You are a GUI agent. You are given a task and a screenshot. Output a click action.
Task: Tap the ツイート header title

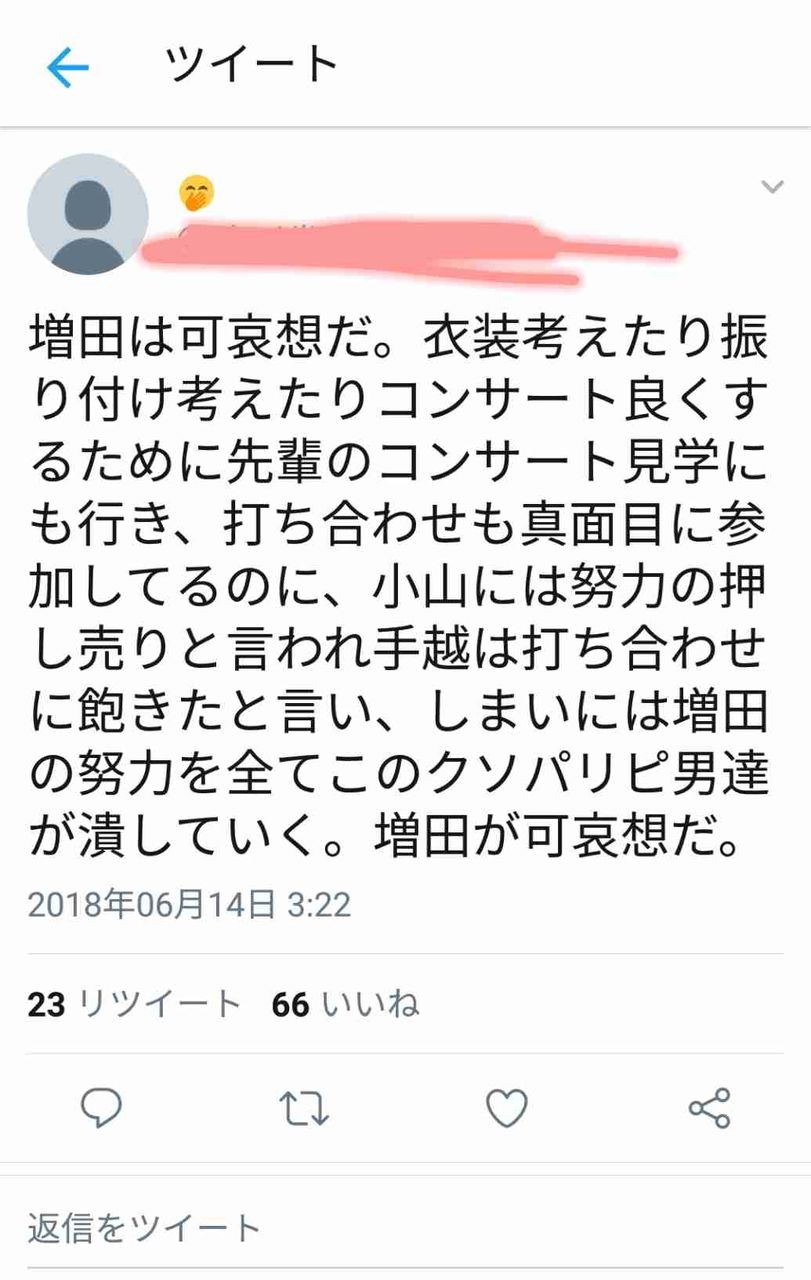pos(253,66)
